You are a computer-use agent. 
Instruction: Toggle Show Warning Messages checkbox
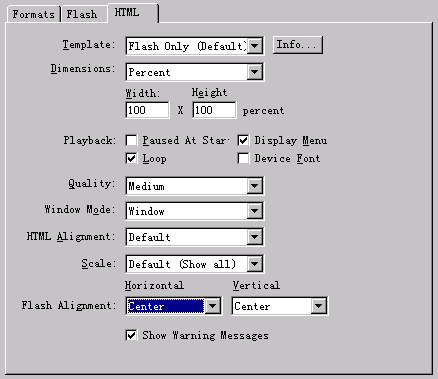pos(132,335)
